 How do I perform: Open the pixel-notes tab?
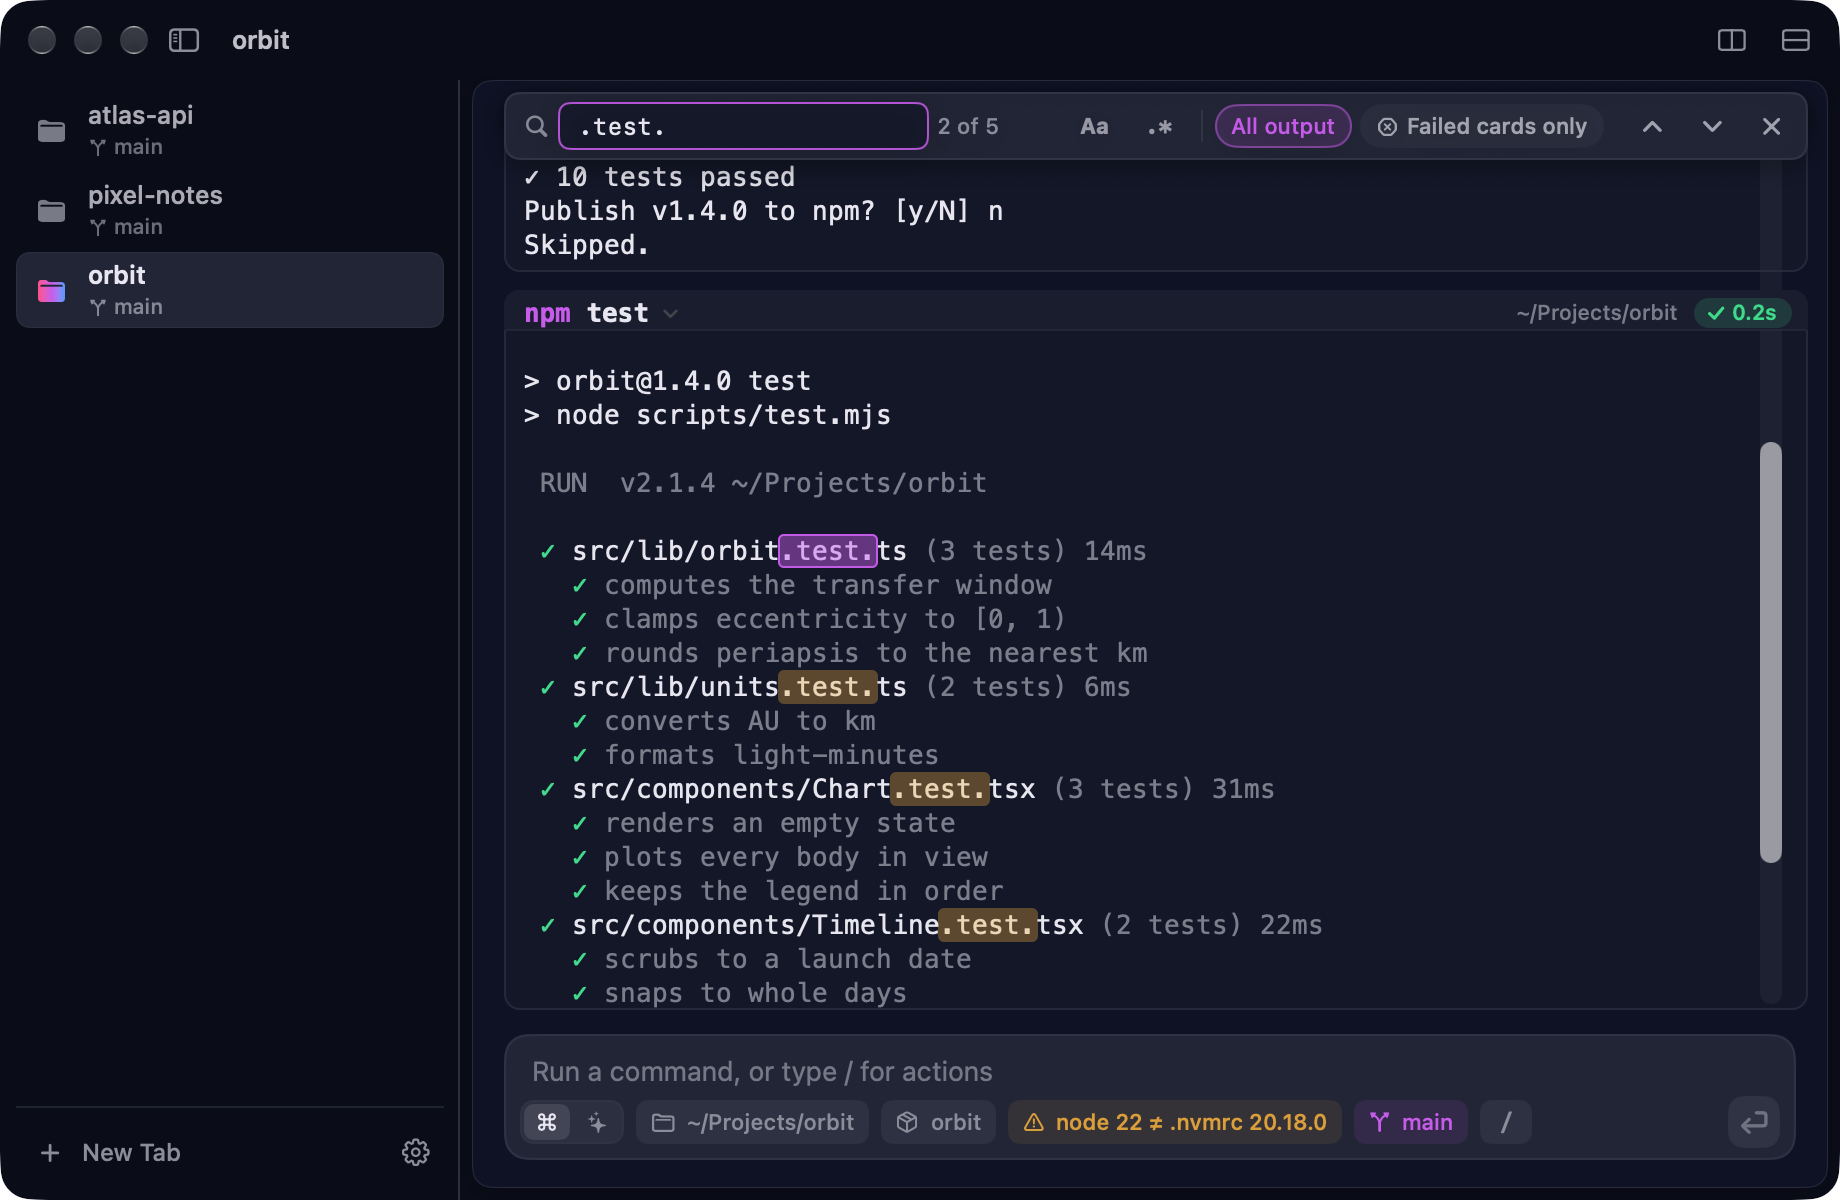230,210
